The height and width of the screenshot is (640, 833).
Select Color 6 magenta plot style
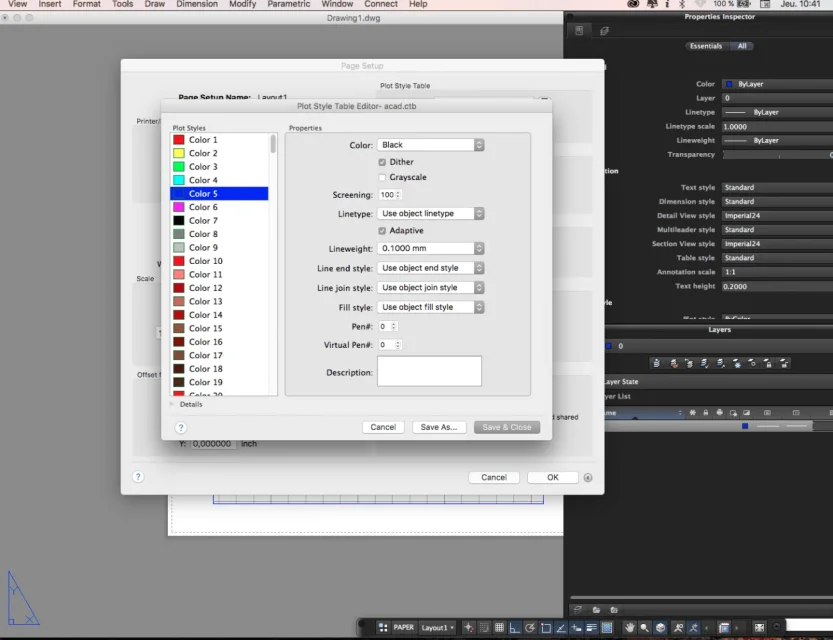coord(203,207)
